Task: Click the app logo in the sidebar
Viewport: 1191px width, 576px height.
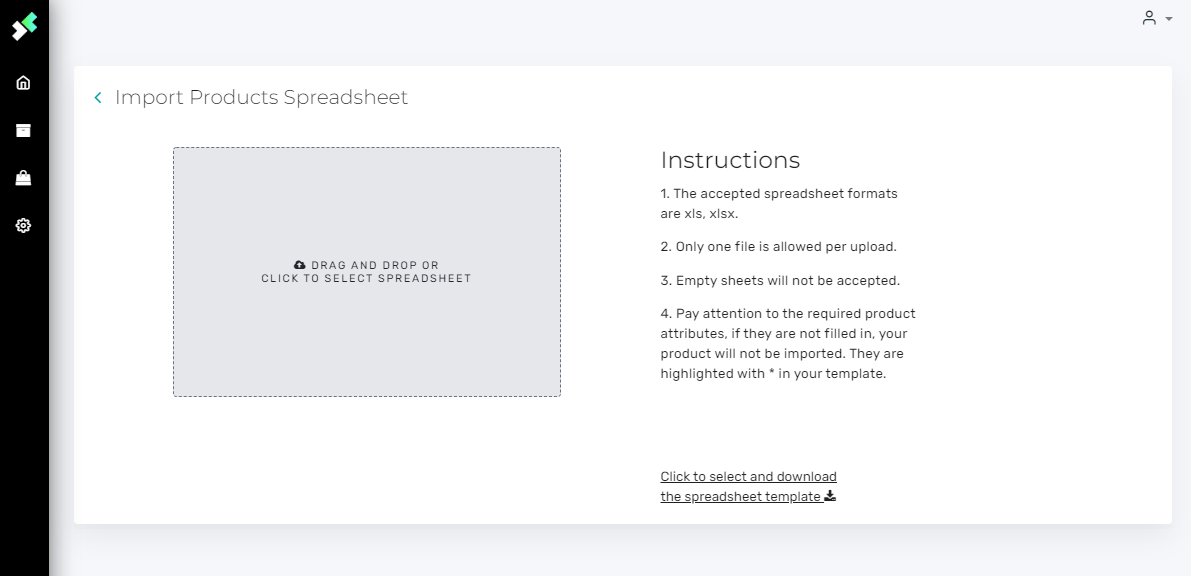Action: (24, 26)
